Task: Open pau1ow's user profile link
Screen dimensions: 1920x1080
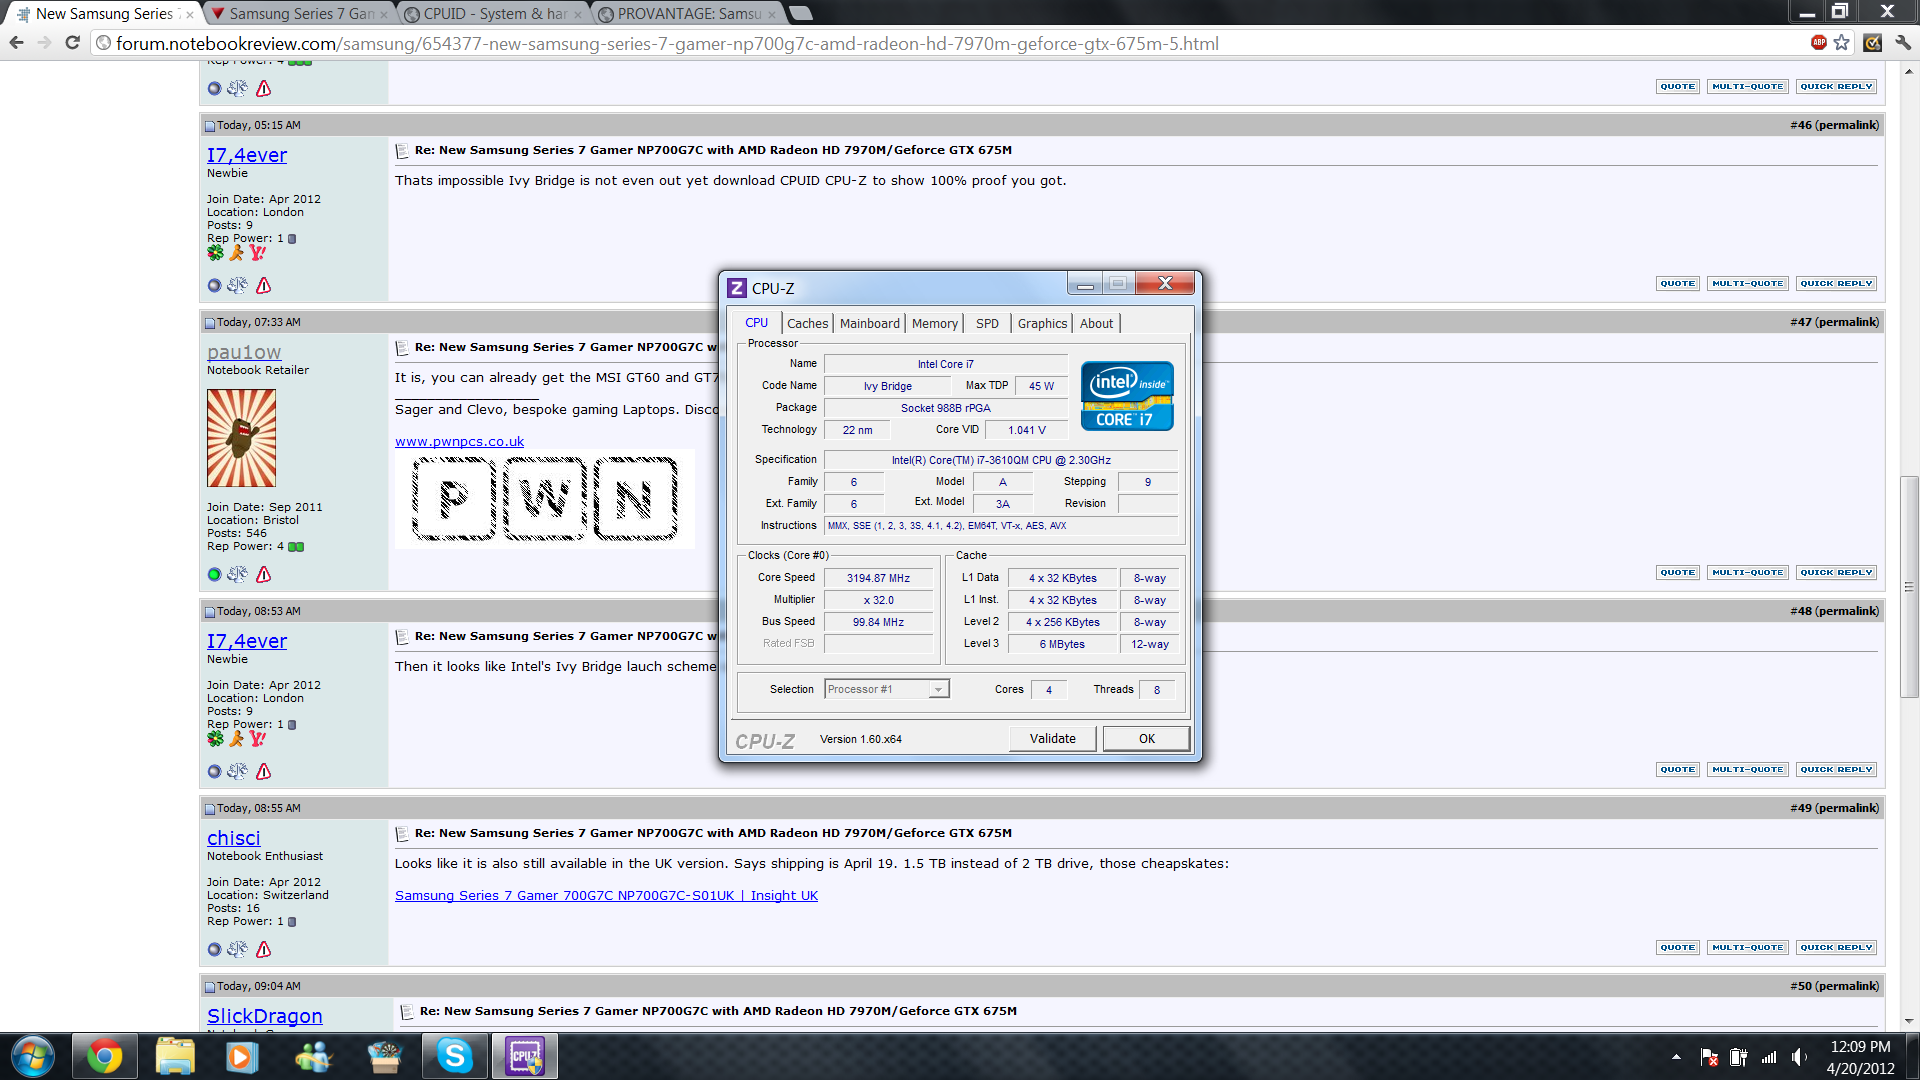Action: tap(244, 352)
